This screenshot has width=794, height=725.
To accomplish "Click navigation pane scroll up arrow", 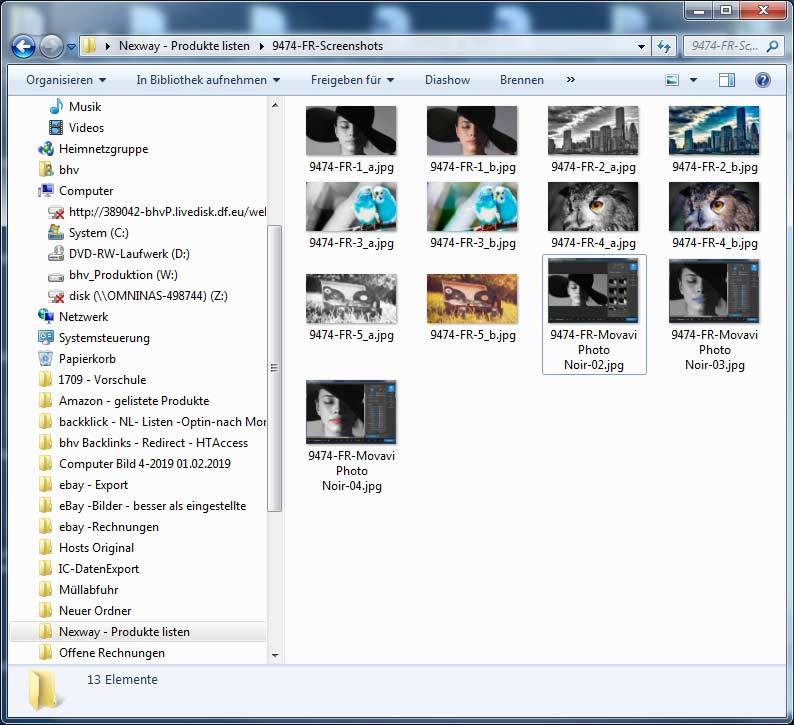I will pyautogui.click(x=275, y=105).
